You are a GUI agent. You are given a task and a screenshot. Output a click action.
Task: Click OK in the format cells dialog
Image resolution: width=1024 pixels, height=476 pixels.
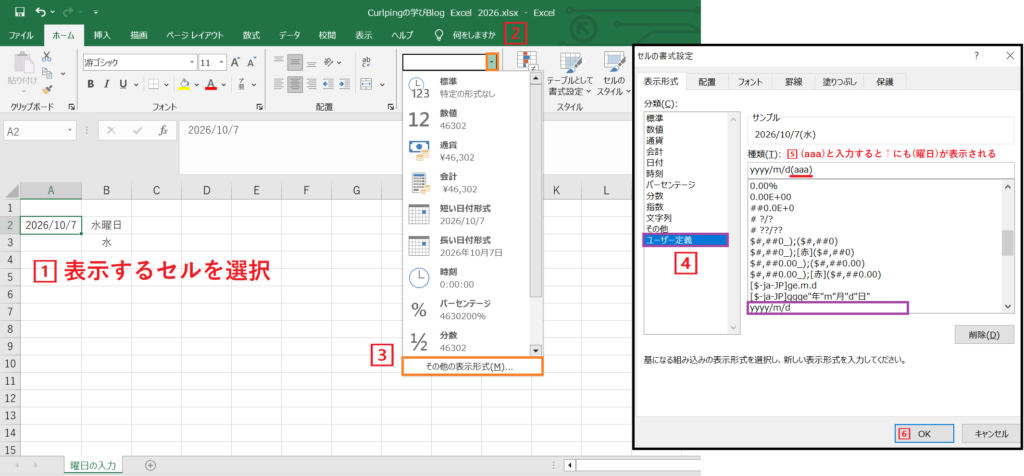(923, 433)
